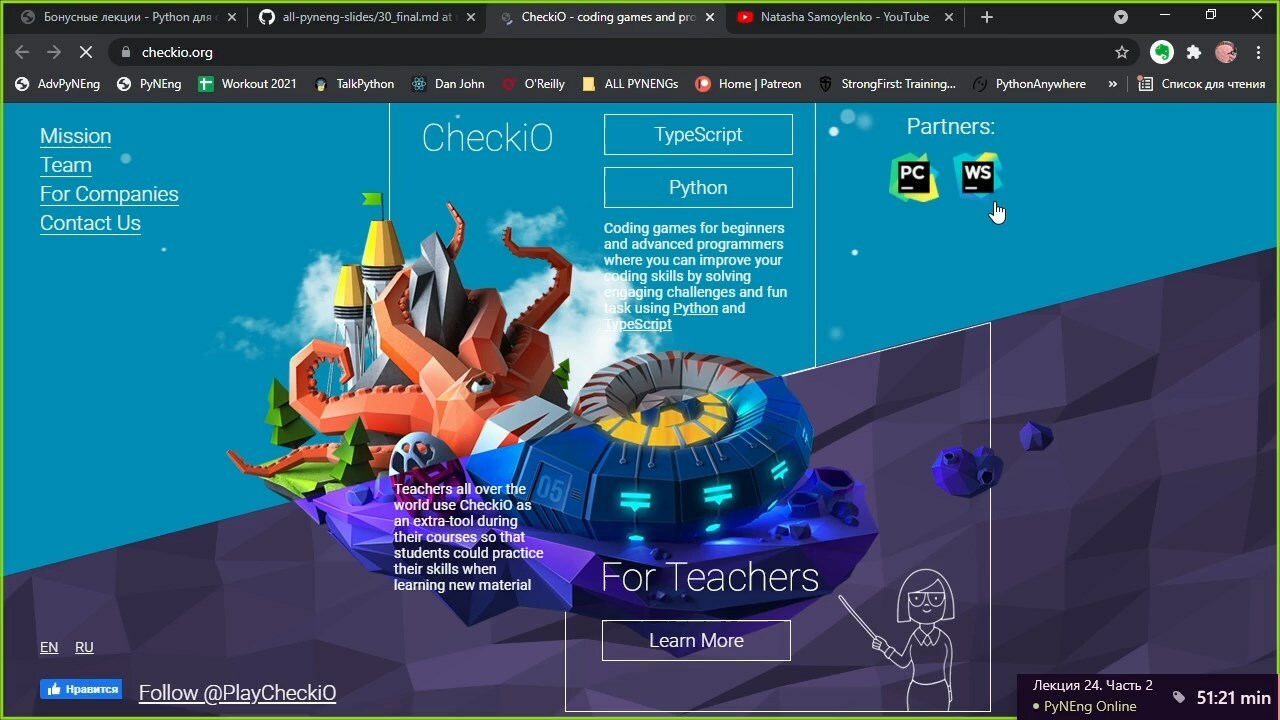The image size is (1280, 720).
Task: Open the tab search dropdown arrow
Action: click(x=1121, y=17)
